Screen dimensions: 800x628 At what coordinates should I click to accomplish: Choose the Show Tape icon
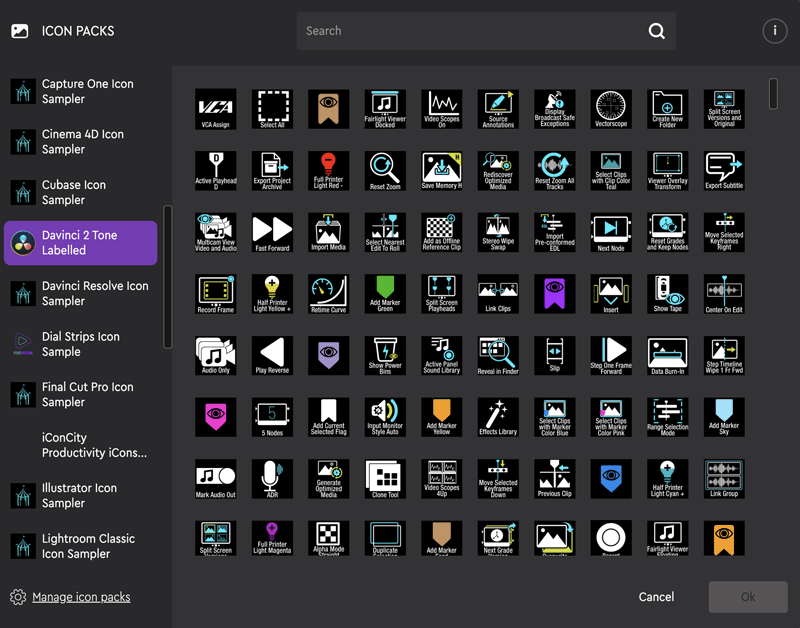point(667,294)
